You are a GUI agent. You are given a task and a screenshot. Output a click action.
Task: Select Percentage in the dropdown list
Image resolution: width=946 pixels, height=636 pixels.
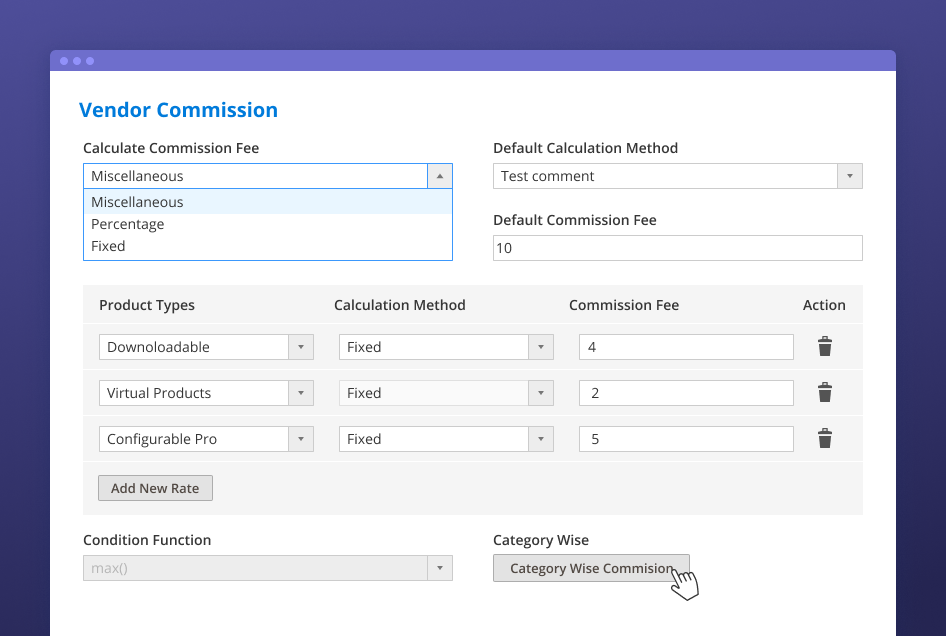(x=268, y=224)
